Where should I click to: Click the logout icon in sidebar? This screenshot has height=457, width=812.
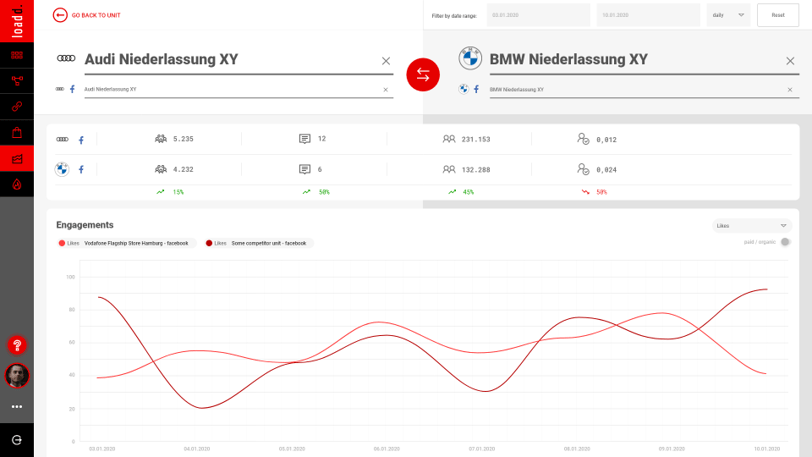[17, 440]
